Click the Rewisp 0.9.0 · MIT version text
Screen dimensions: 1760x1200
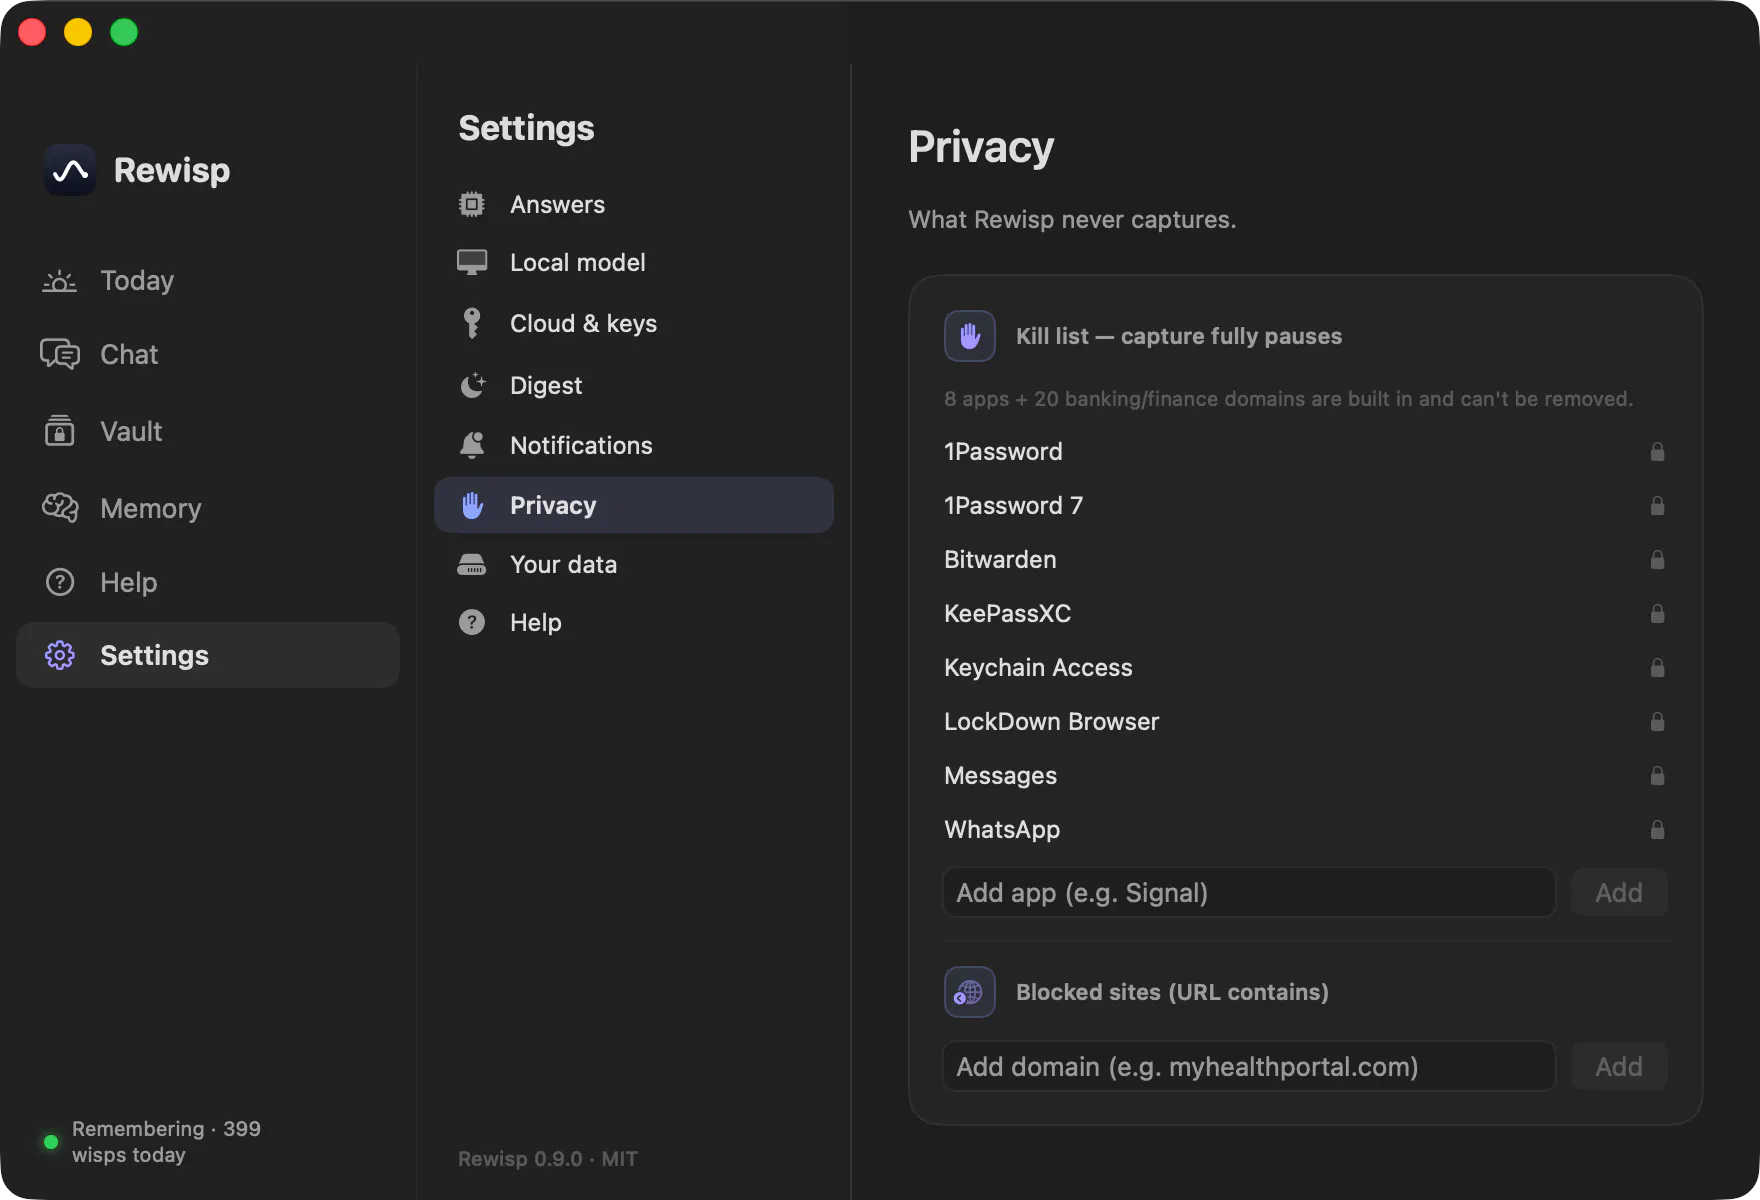(x=548, y=1159)
